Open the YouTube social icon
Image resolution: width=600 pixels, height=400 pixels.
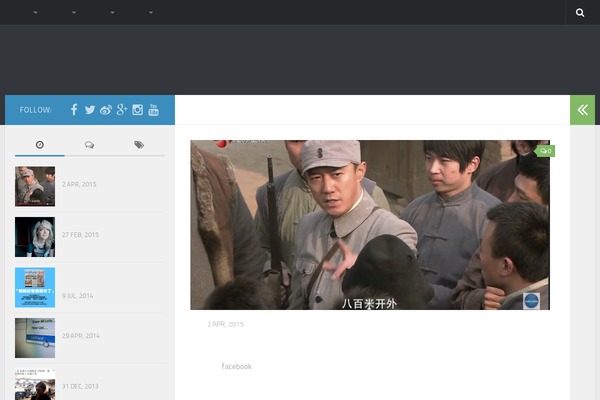pos(153,110)
